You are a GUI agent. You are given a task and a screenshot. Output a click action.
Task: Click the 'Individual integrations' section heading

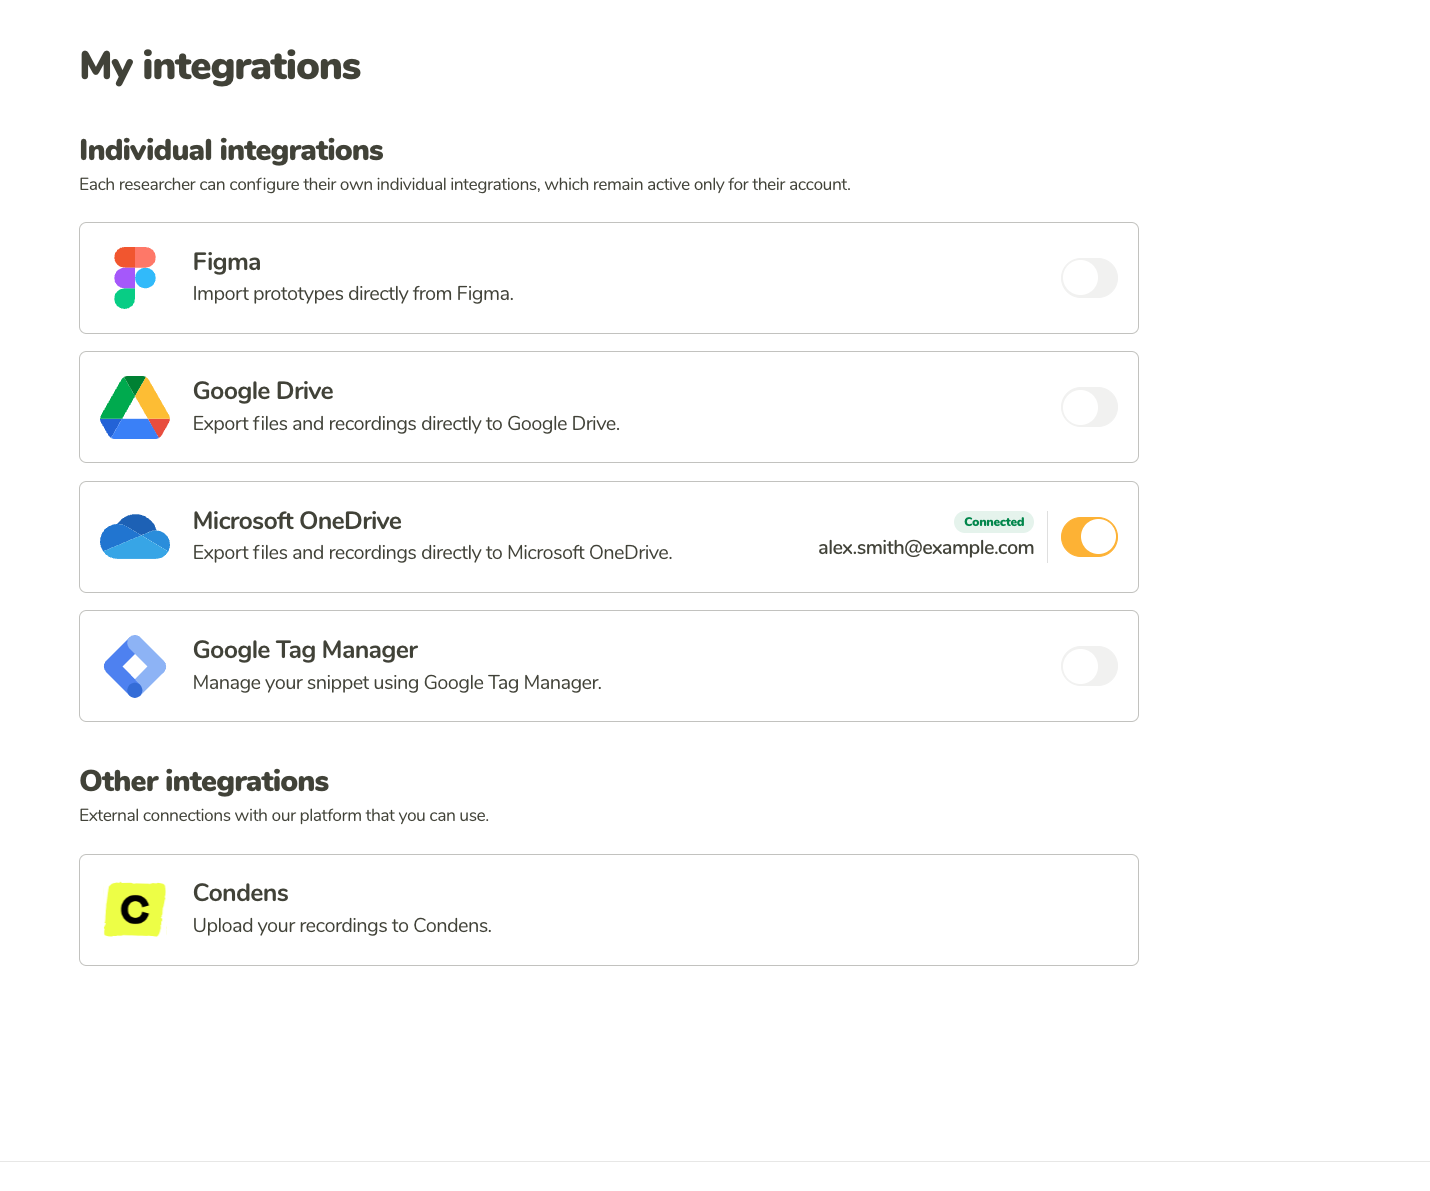pos(231,150)
